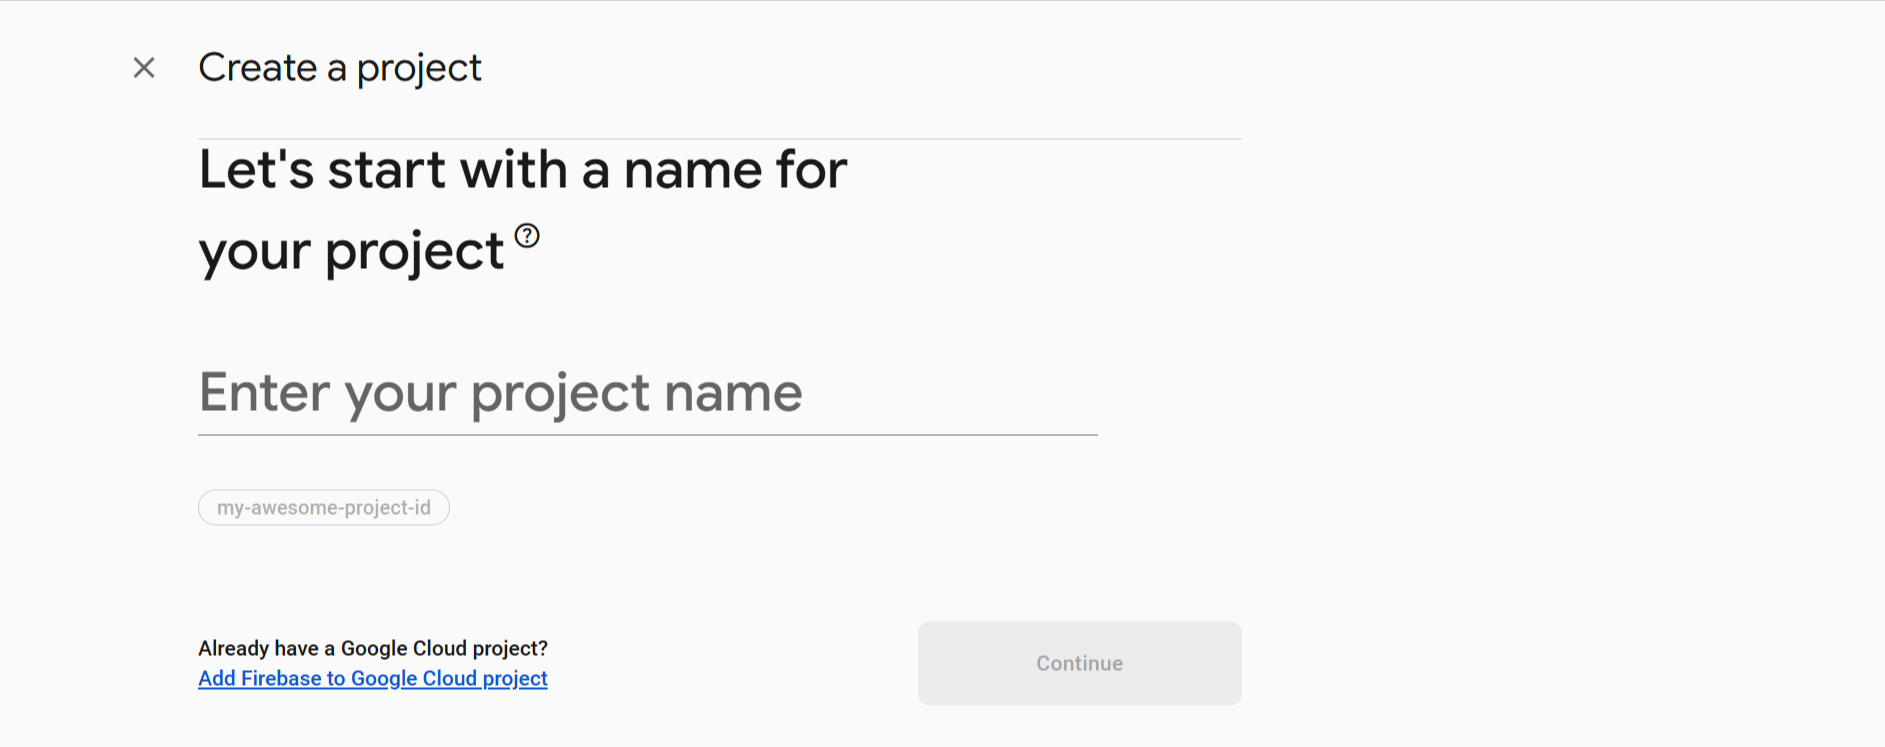The height and width of the screenshot is (747, 1885).
Task: Select the my-awesome-project-id chip
Action: pos(324,508)
